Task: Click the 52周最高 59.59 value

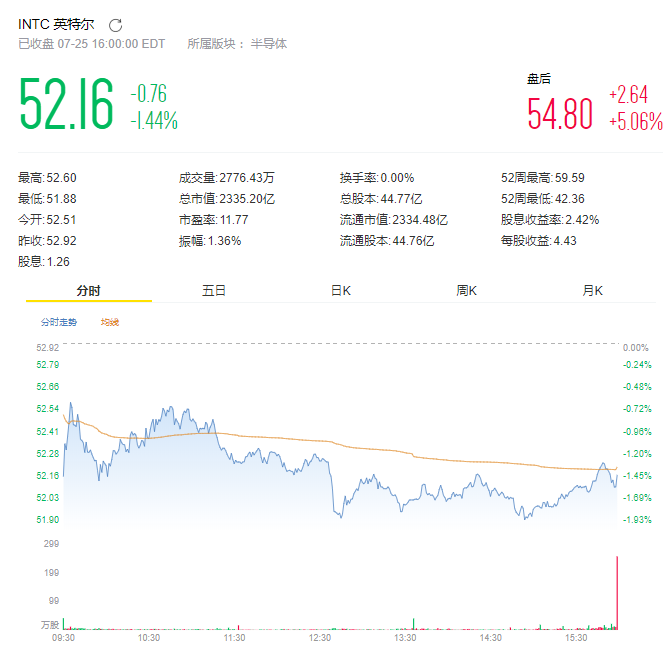Action: [x=542, y=177]
